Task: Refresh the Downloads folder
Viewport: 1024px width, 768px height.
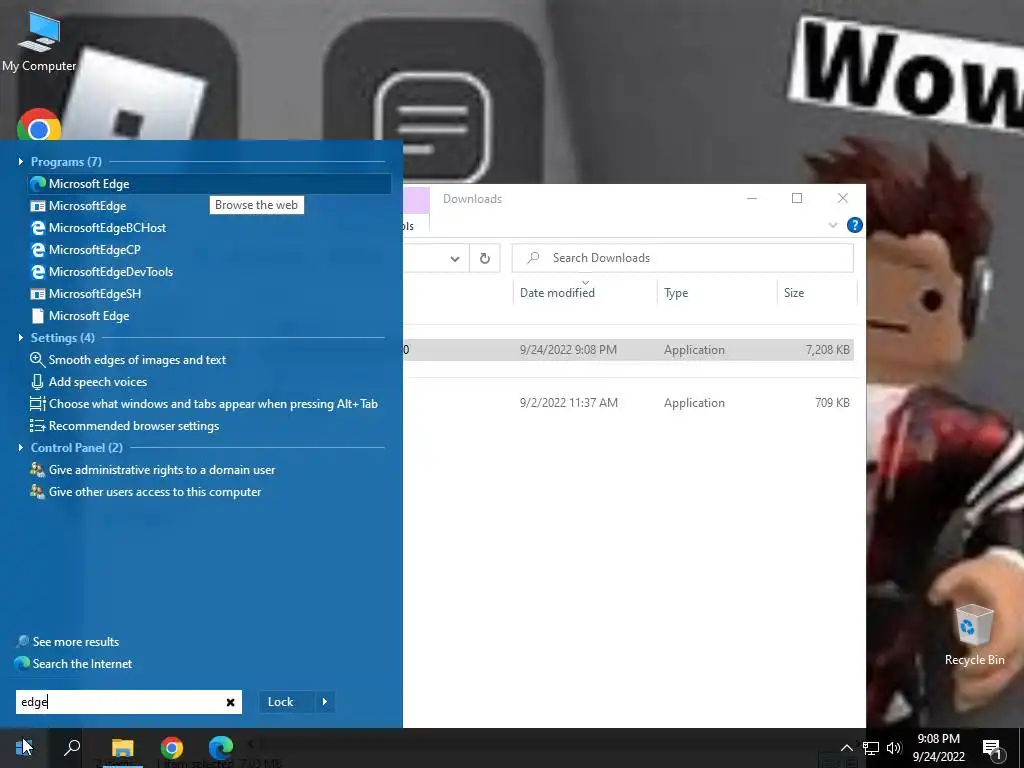Action: (485, 258)
